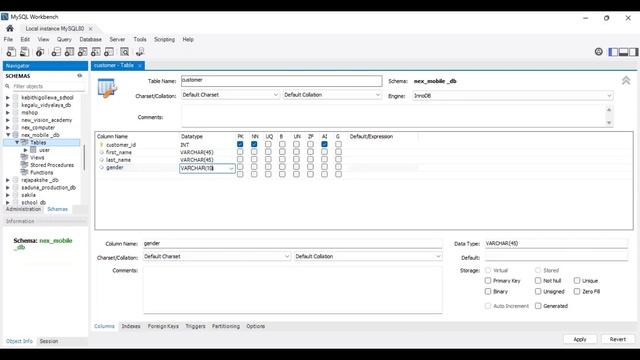Click the Apply button
The width and height of the screenshot is (640, 360).
point(580,339)
